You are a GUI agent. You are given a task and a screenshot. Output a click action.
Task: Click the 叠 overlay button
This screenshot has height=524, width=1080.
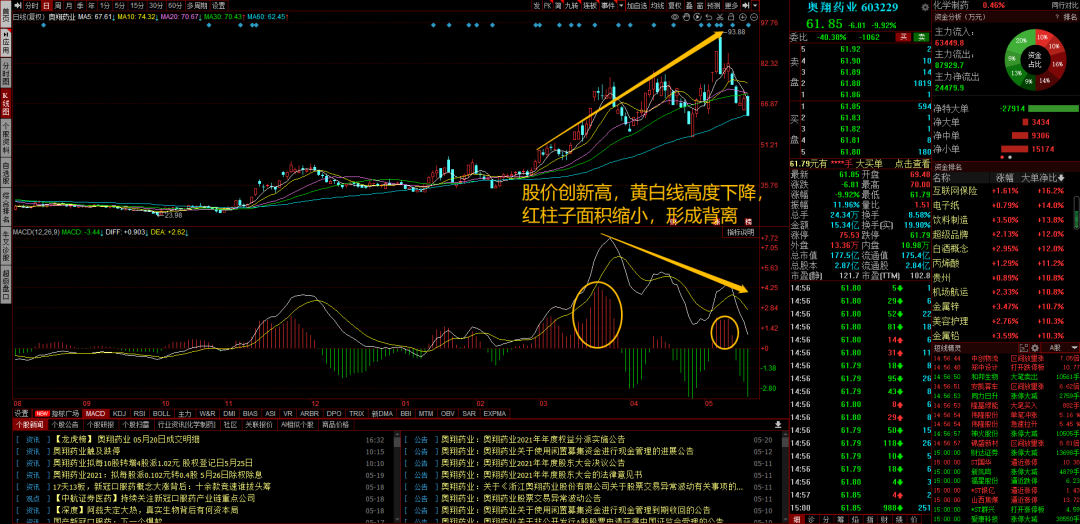click(x=690, y=5)
